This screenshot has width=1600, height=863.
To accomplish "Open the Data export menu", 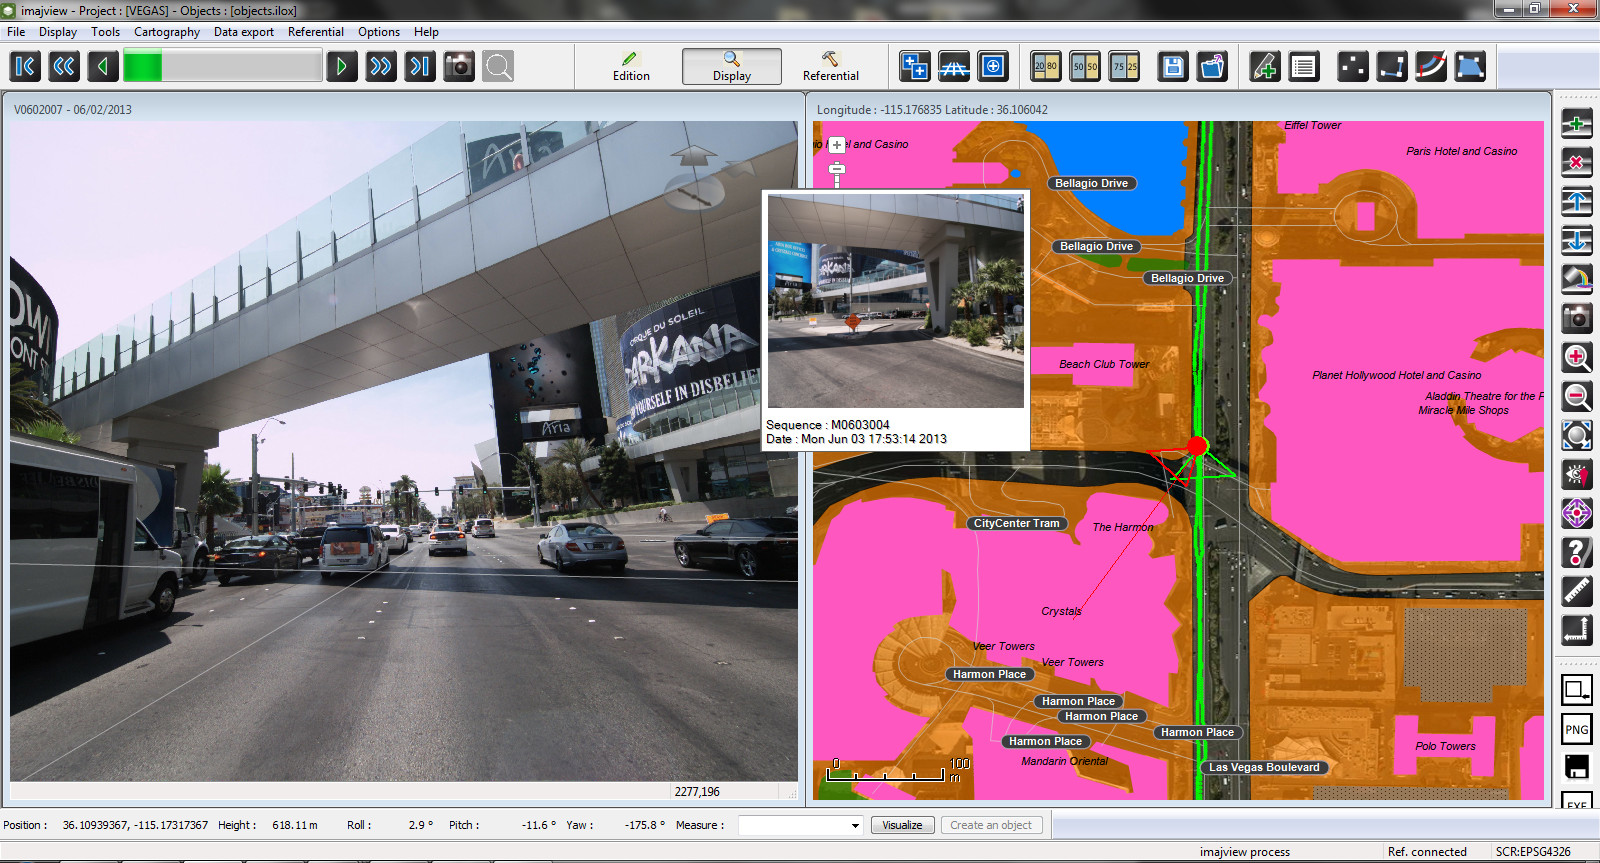I will pyautogui.click(x=244, y=32).
